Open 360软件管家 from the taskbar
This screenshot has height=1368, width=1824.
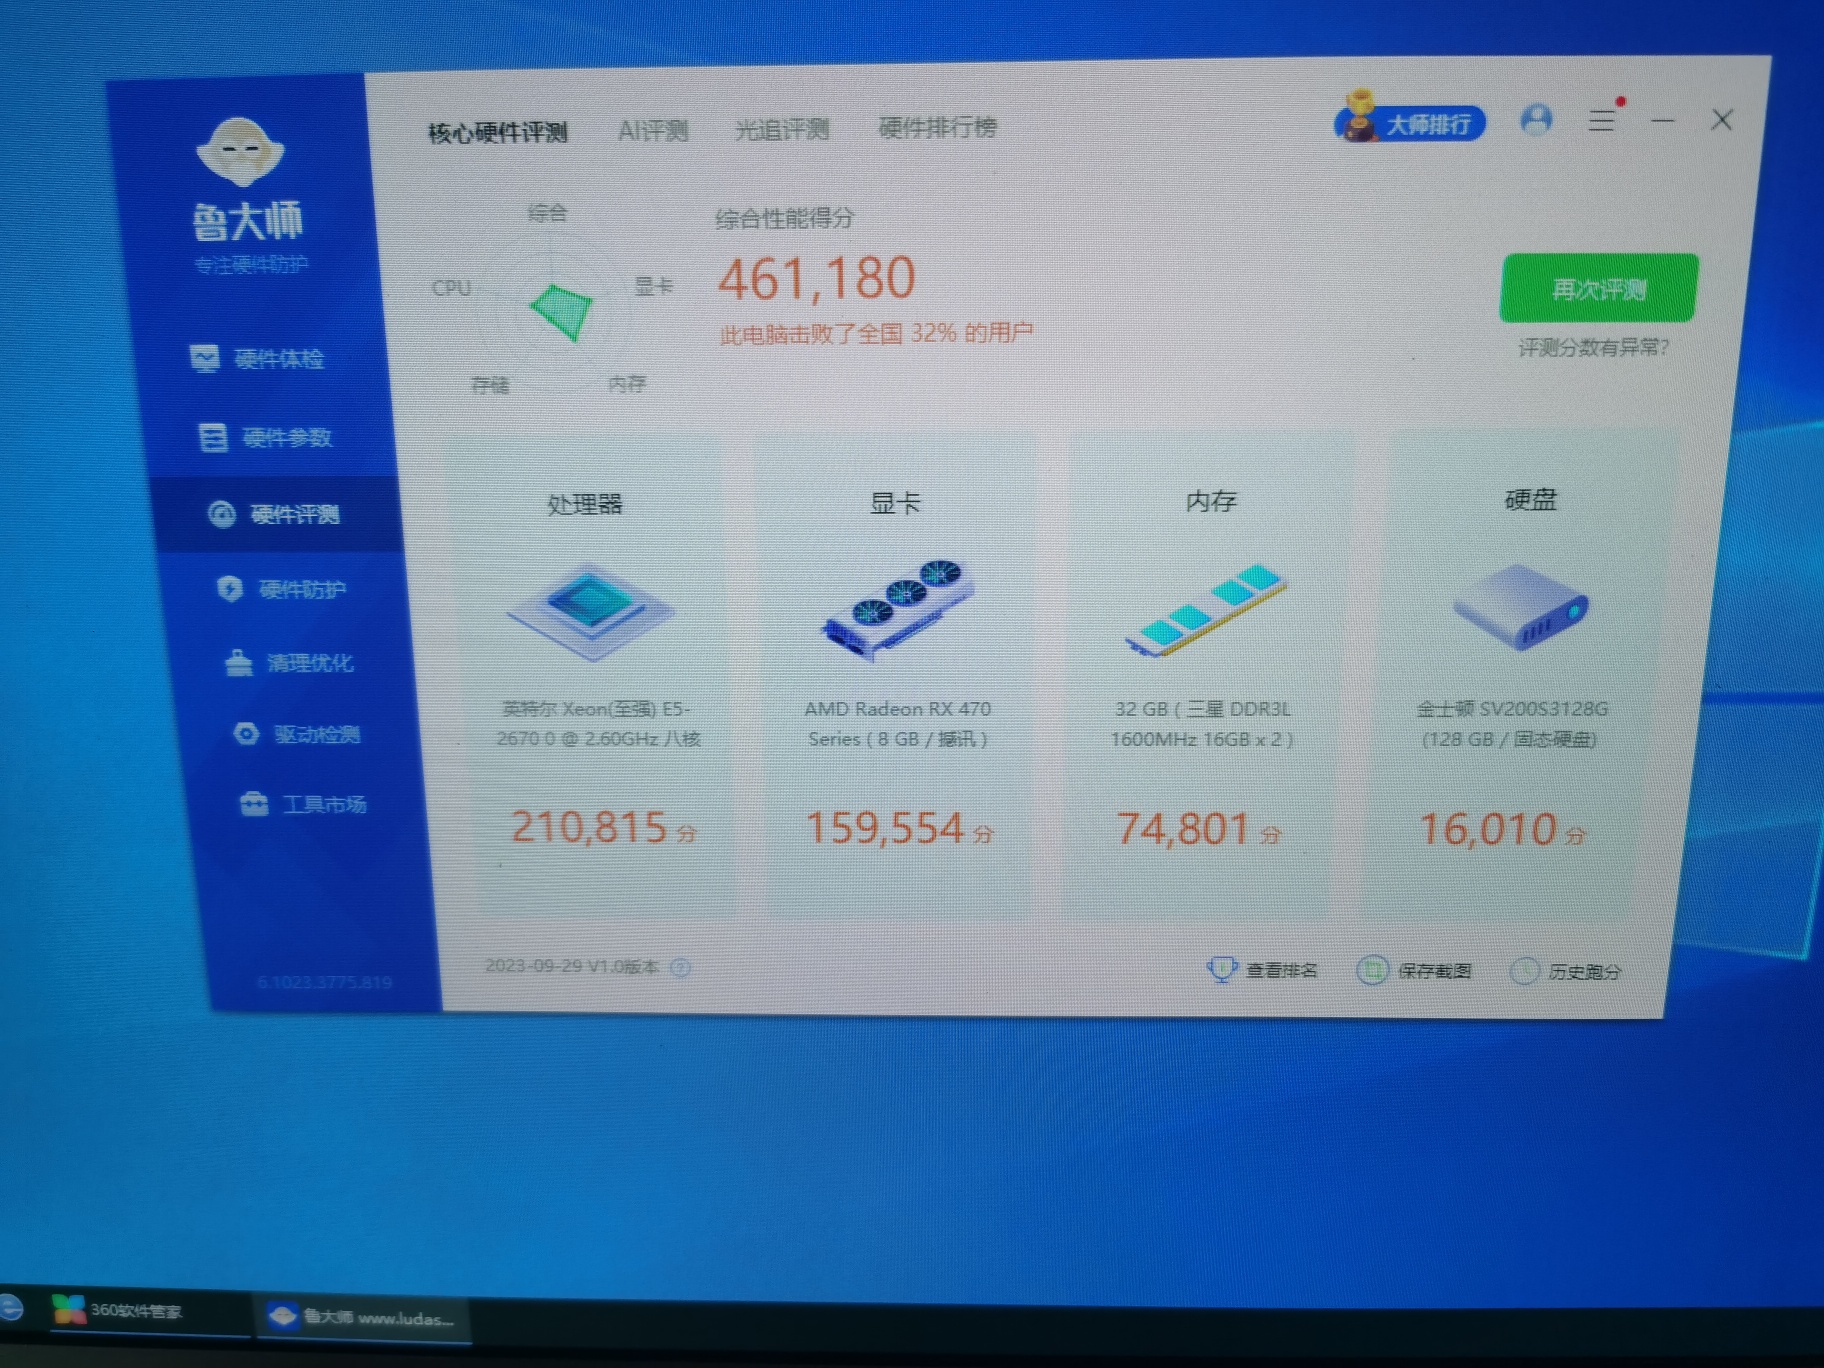tap(120, 1310)
